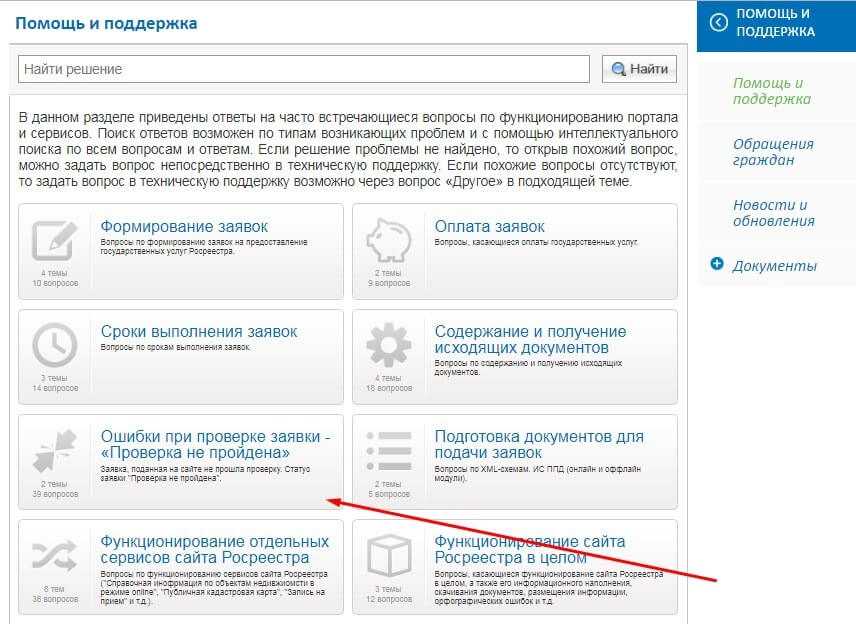Expand Документы with the plus icon
The height and width of the screenshot is (624, 856).
[716, 264]
